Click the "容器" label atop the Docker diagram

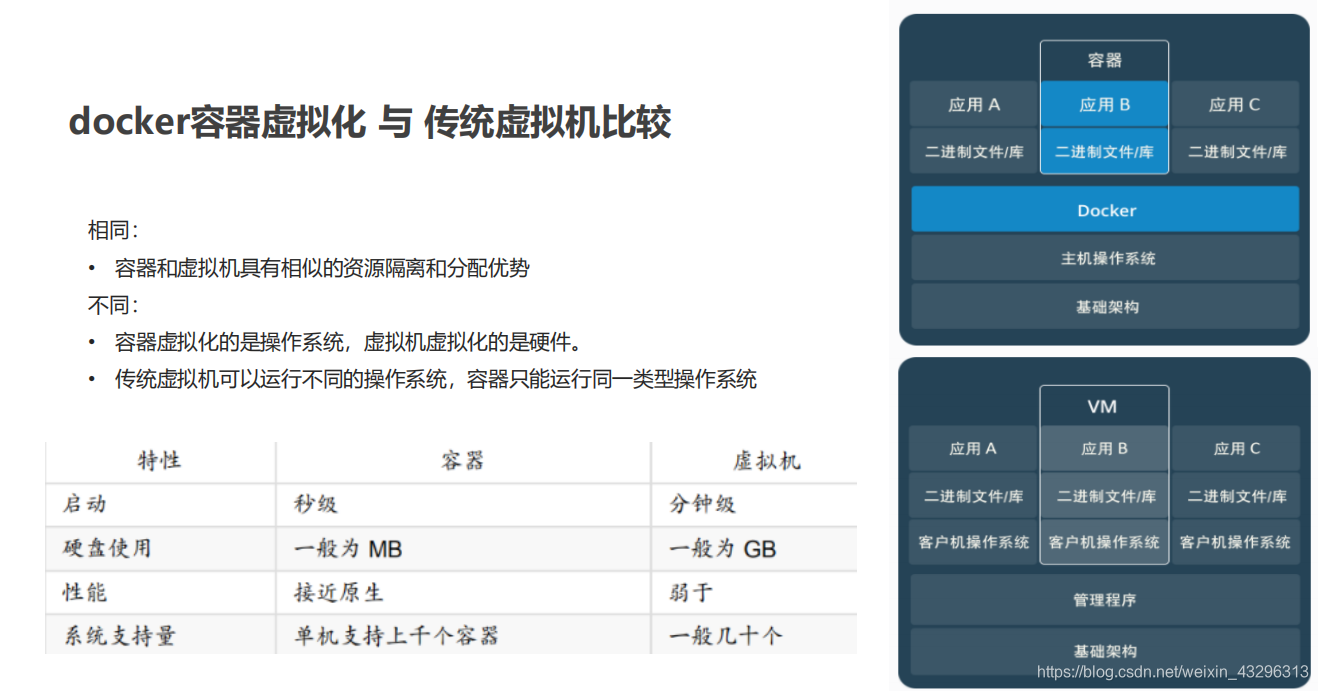pyautogui.click(x=1104, y=60)
